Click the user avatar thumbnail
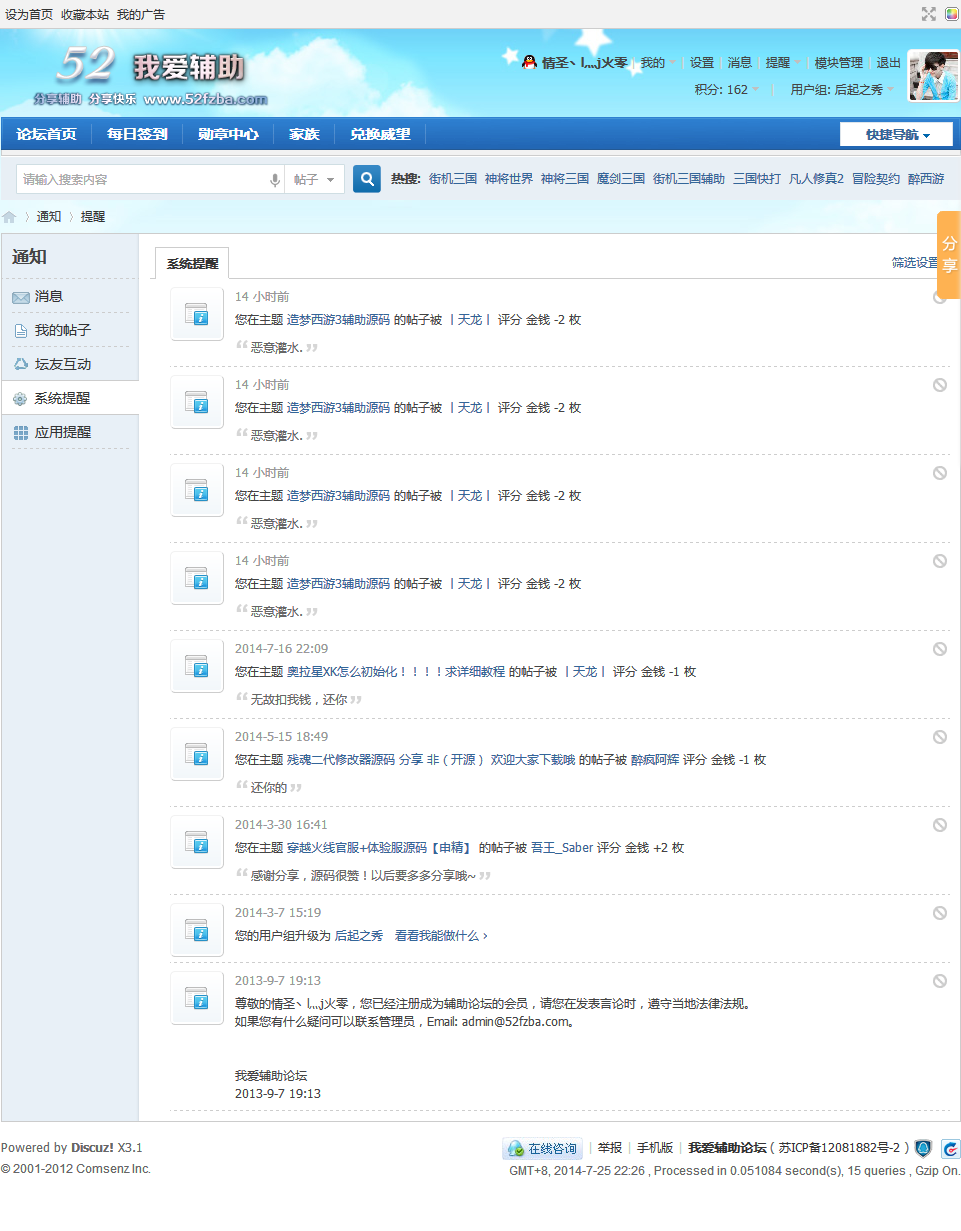Image resolution: width=961 pixels, height=1231 pixels. click(933, 76)
